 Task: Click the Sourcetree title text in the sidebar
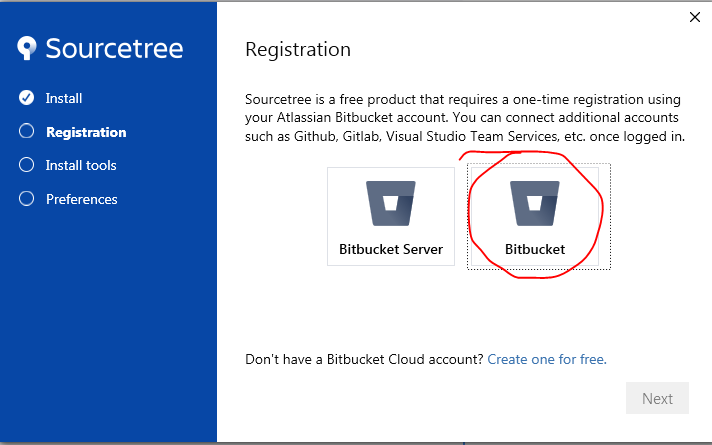pos(114,48)
